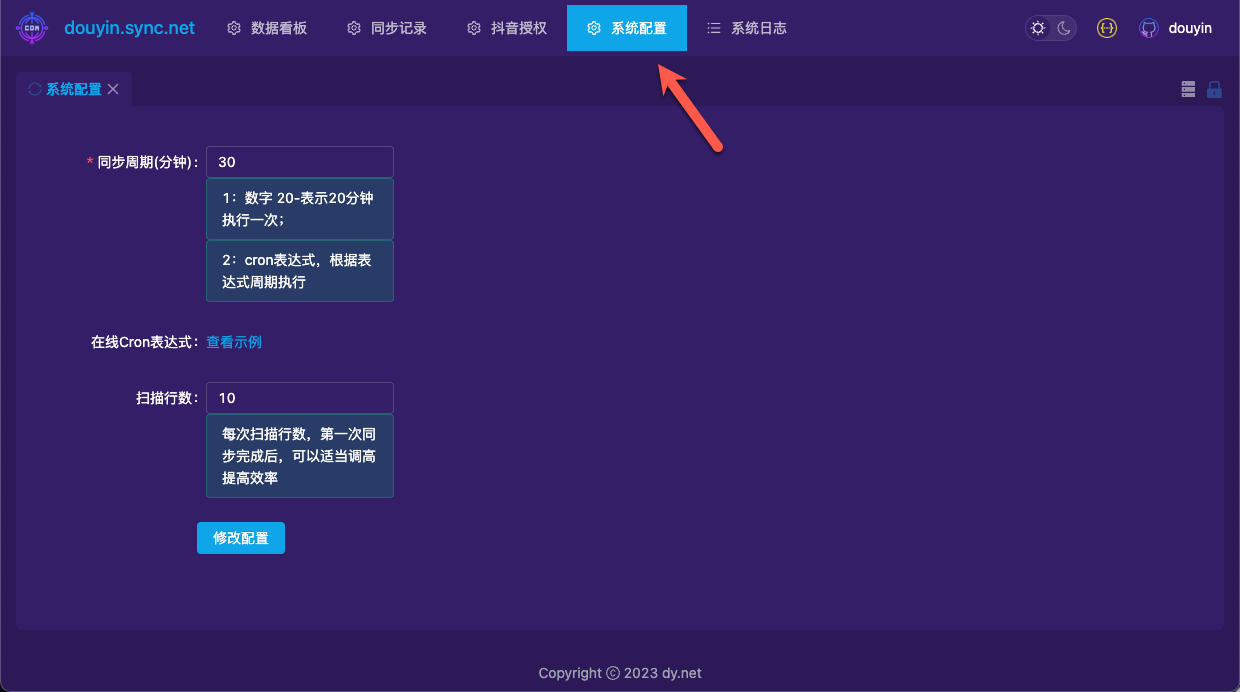Expand options for the 同步周期 input

(299, 161)
